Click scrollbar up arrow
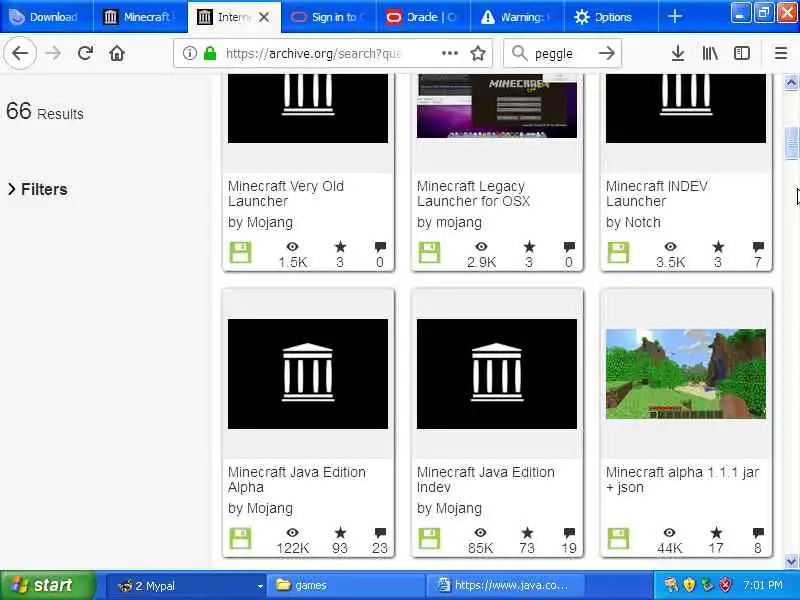This screenshot has height=600, width=800. point(791,82)
